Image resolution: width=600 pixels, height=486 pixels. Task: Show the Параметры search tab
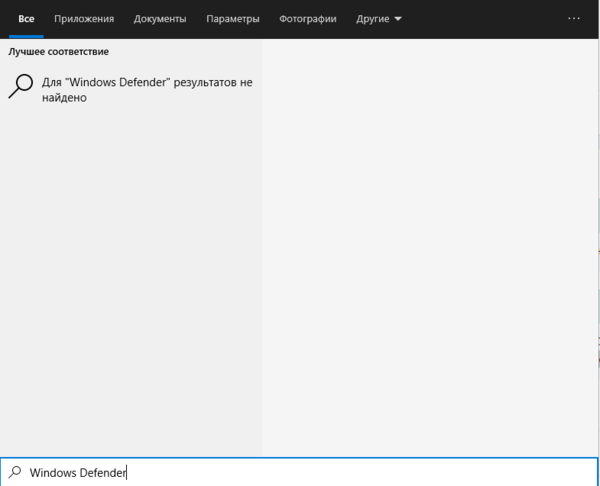coord(233,19)
